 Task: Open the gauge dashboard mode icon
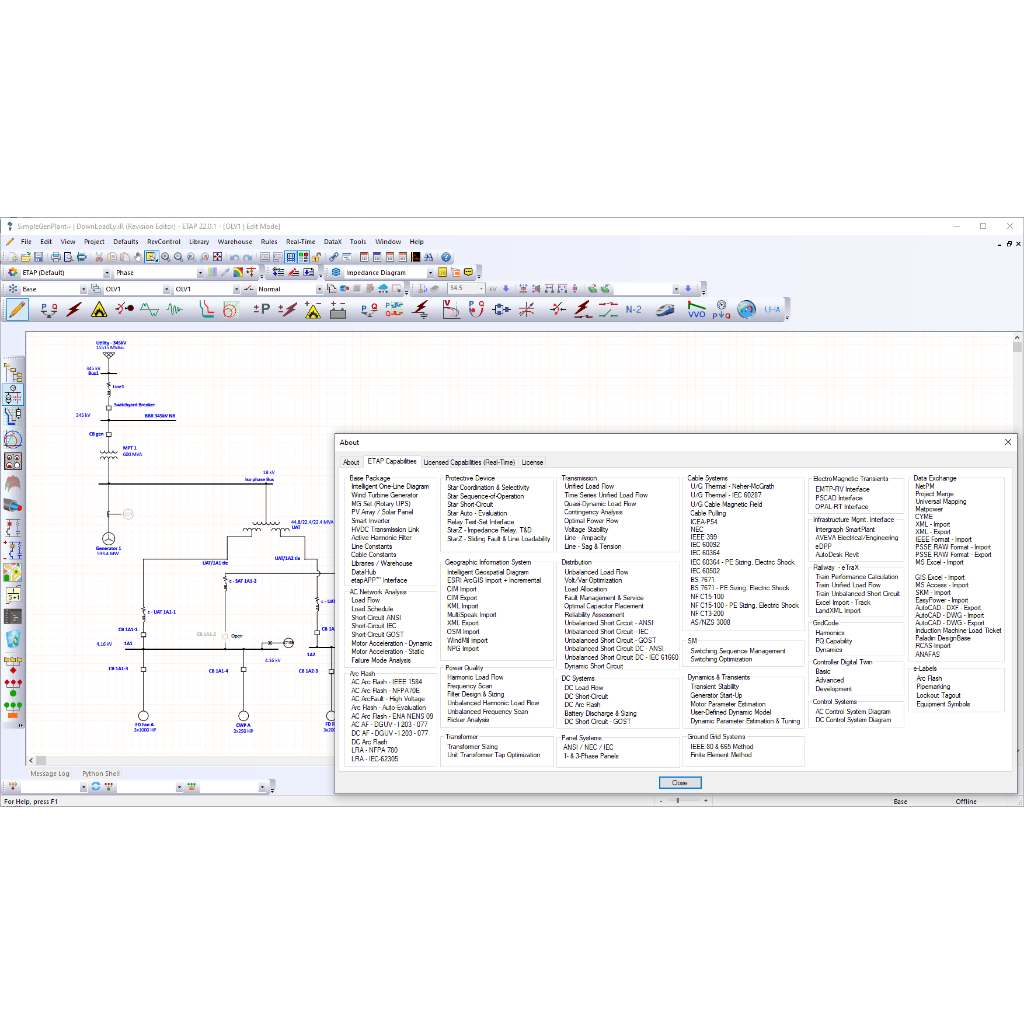tap(746, 310)
